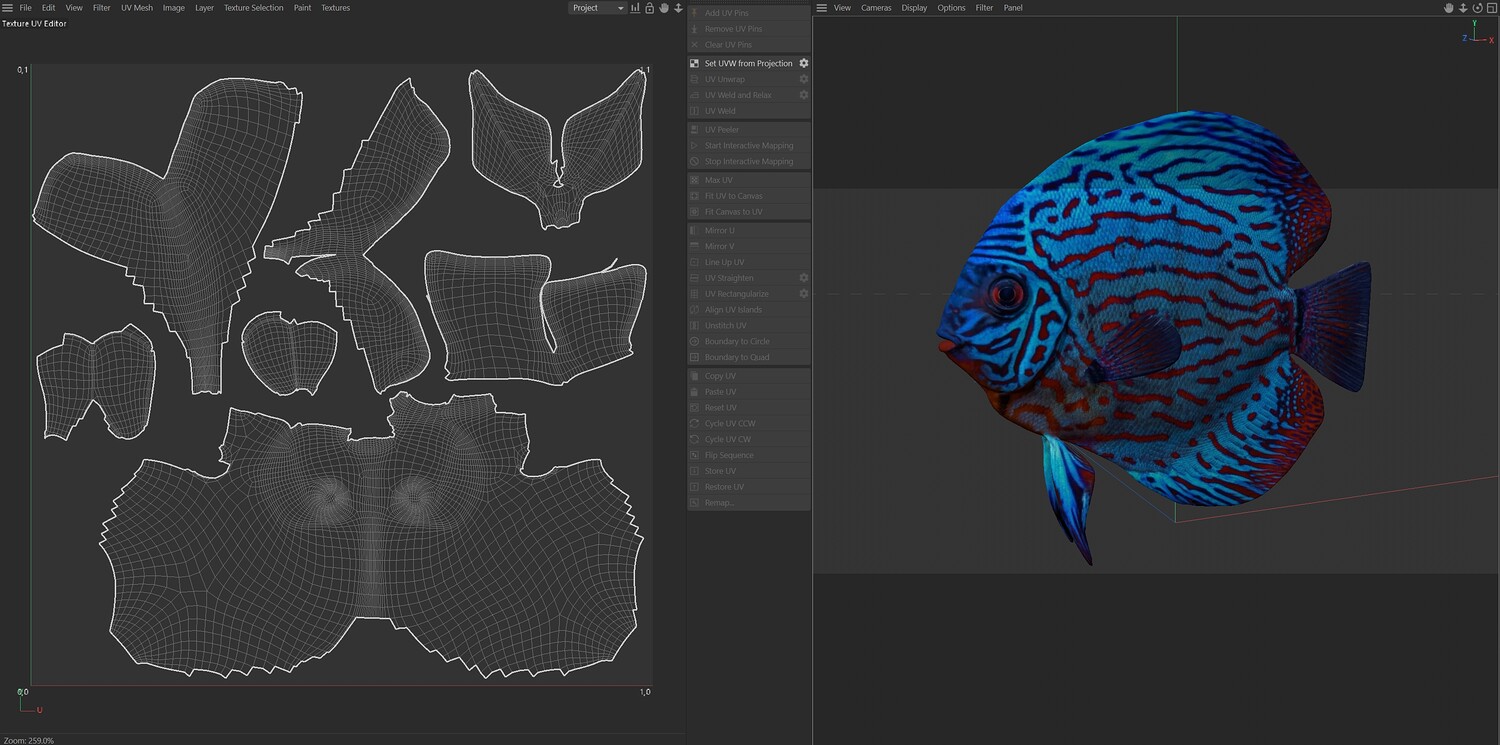
Task: Open the Texture Selection menu
Action: pos(253,8)
